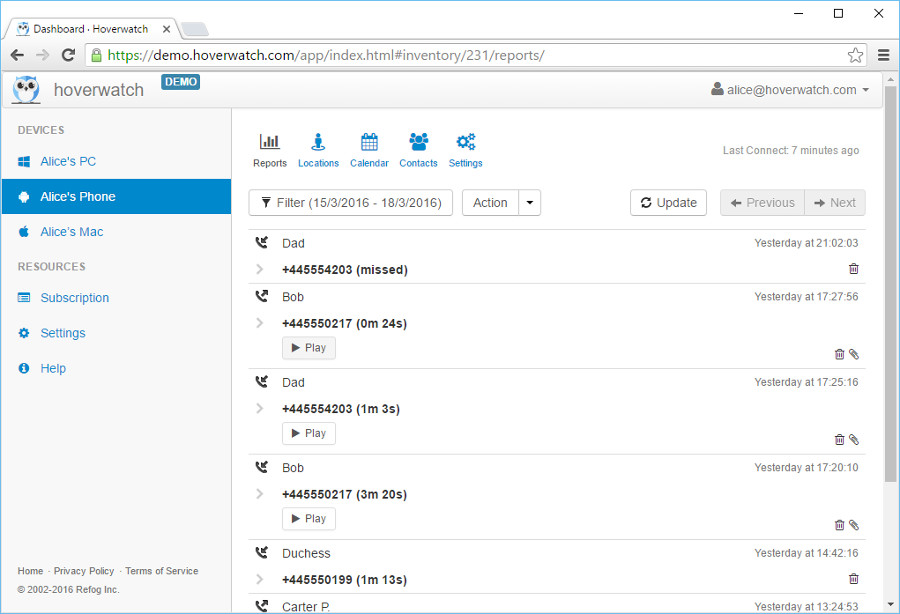900x614 pixels.
Task: Click outgoing call icon beside Bob 17:27:56
Action: 262,296
